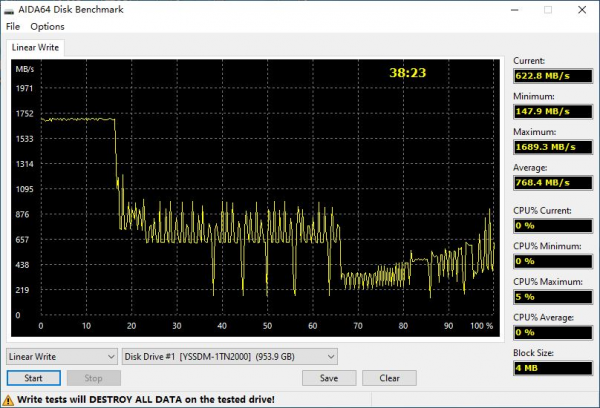Screen dimensions: 600x408
Task: Click the 38:23 elapsed timer on the graph
Action: click(x=407, y=73)
